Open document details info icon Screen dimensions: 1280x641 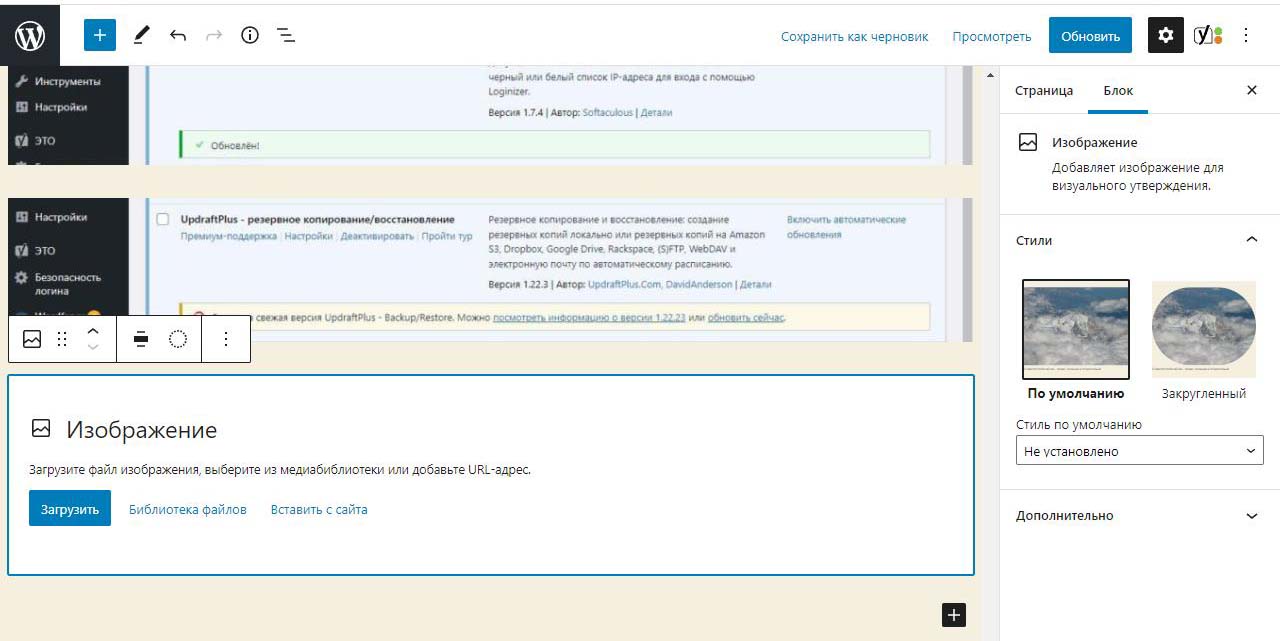tap(250, 35)
